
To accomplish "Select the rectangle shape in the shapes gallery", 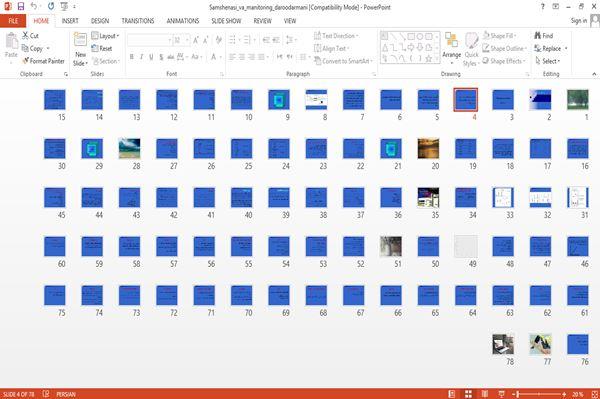I will (x=411, y=37).
